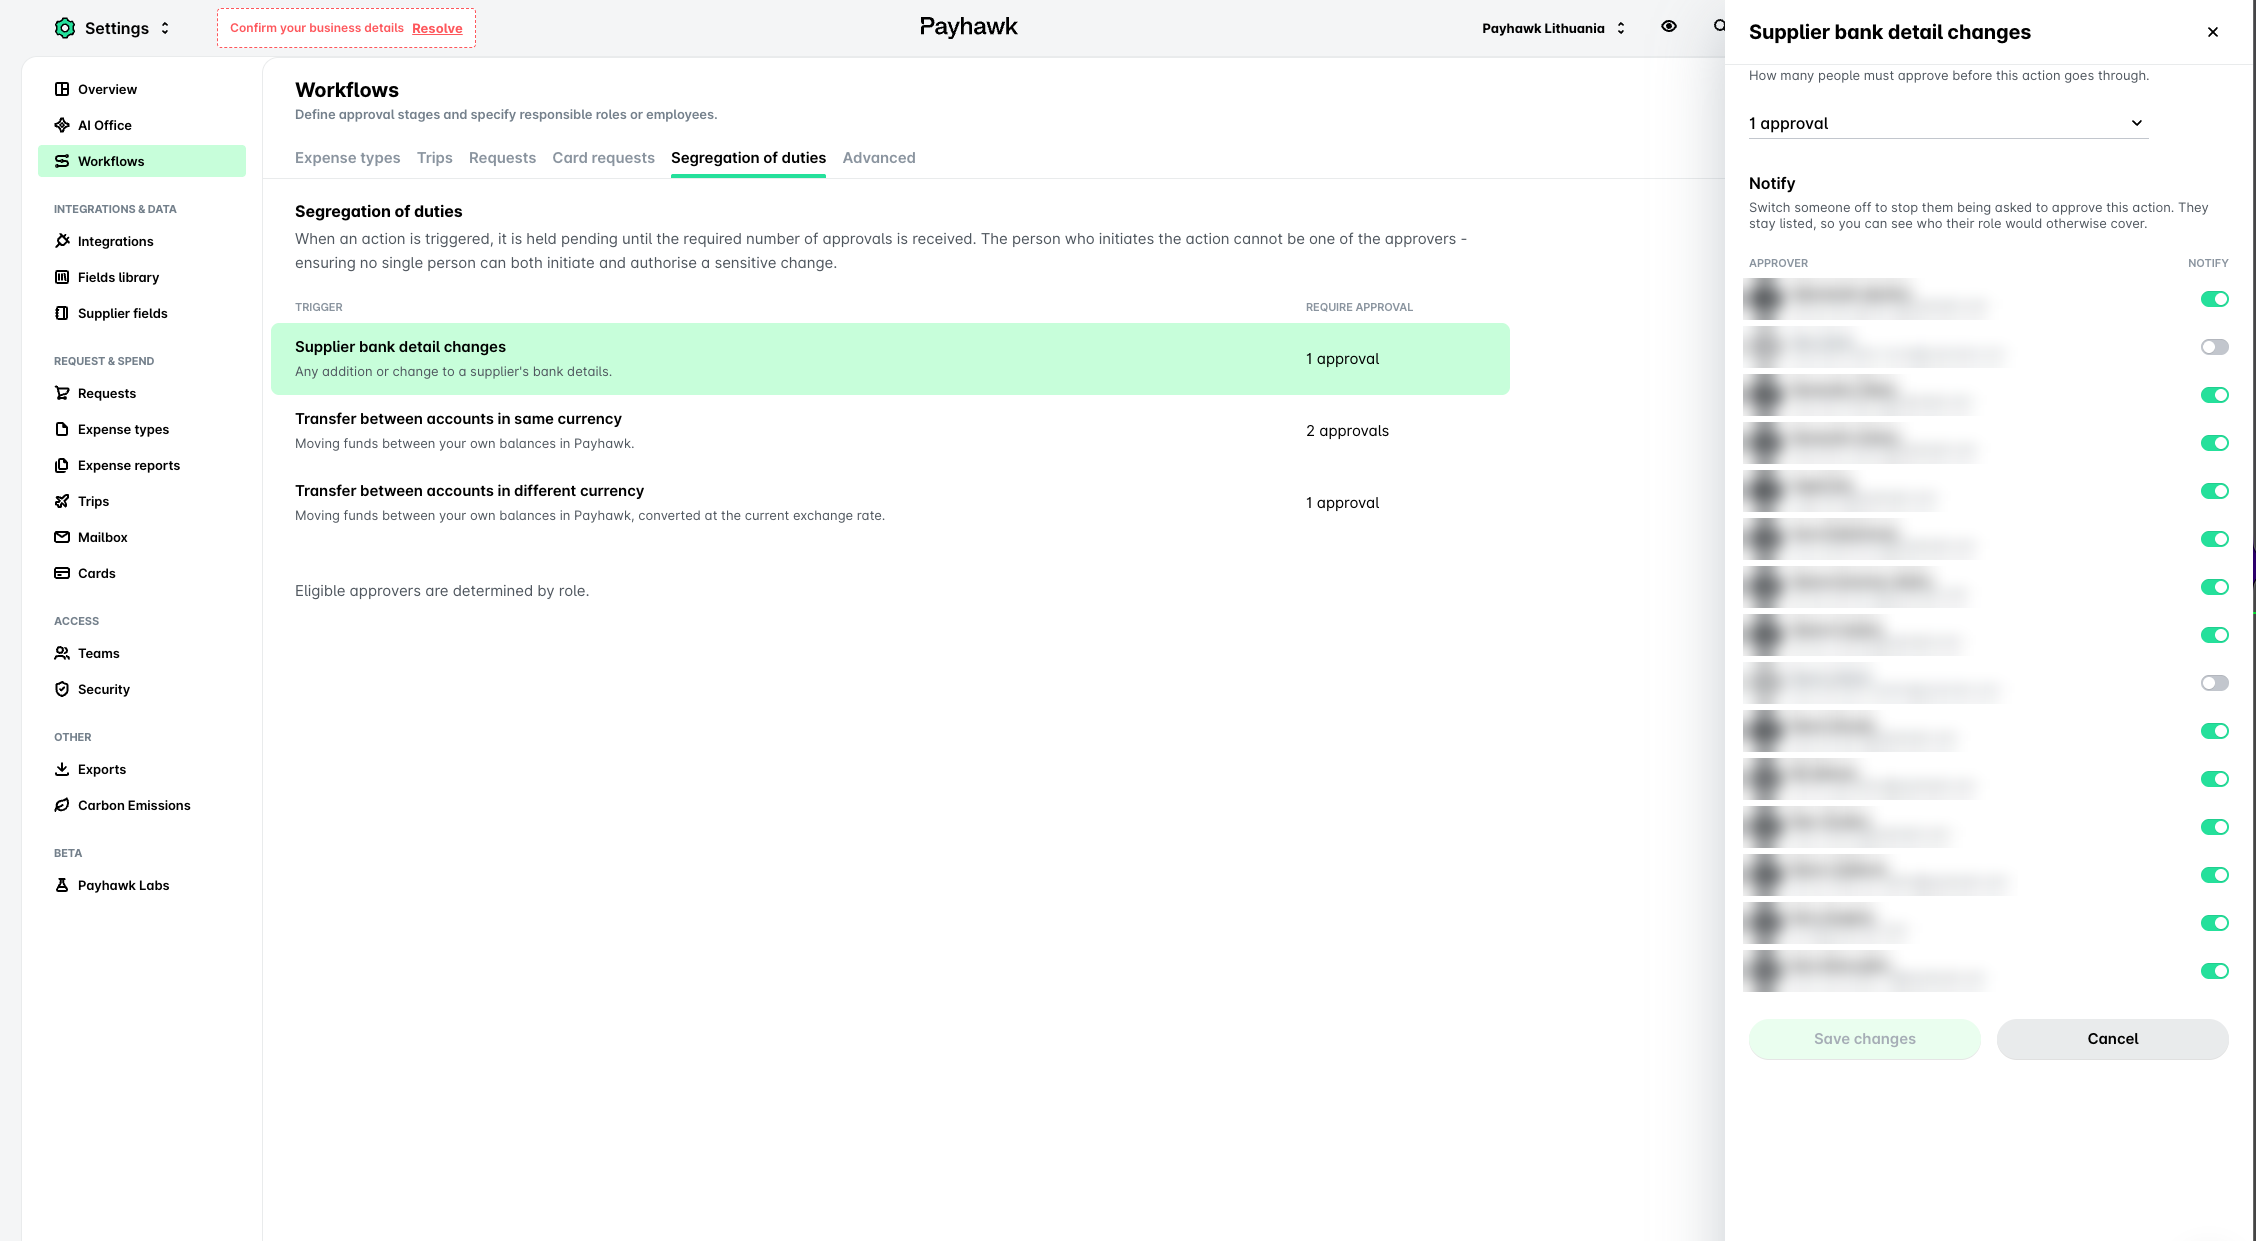
Task: Open Requests via its cart icon
Action: pos(62,393)
